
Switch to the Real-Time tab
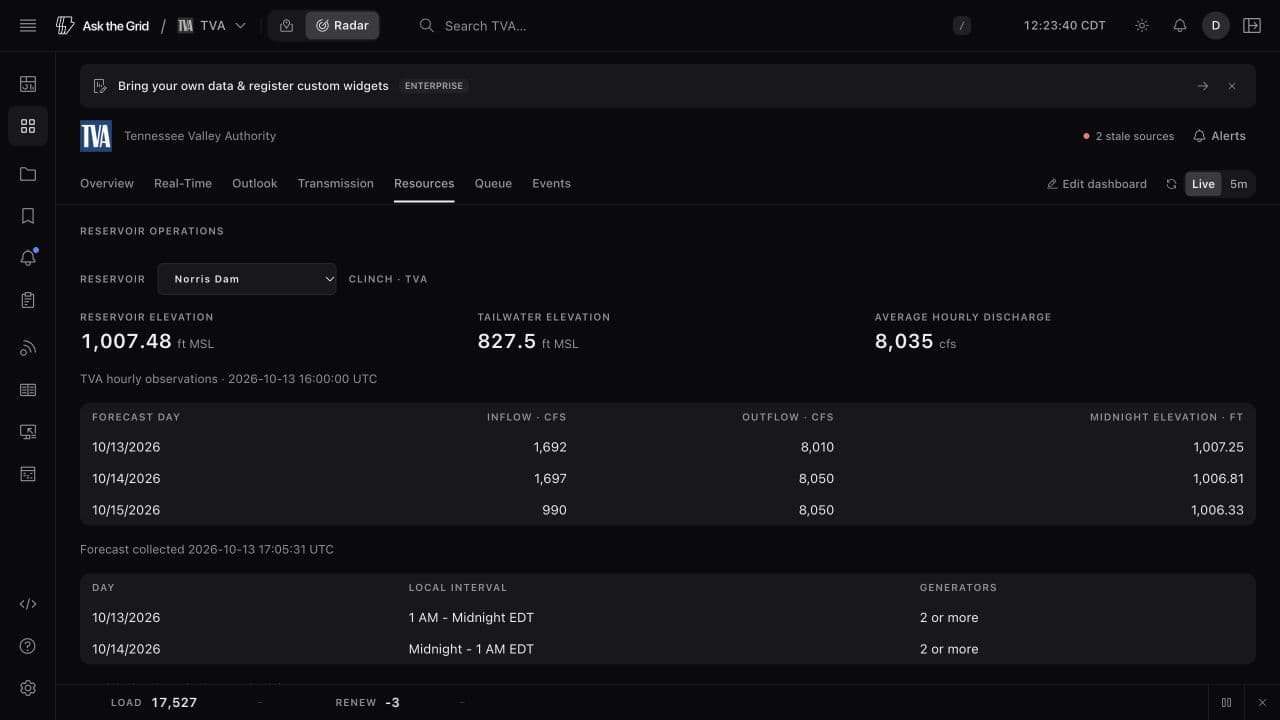(x=183, y=184)
